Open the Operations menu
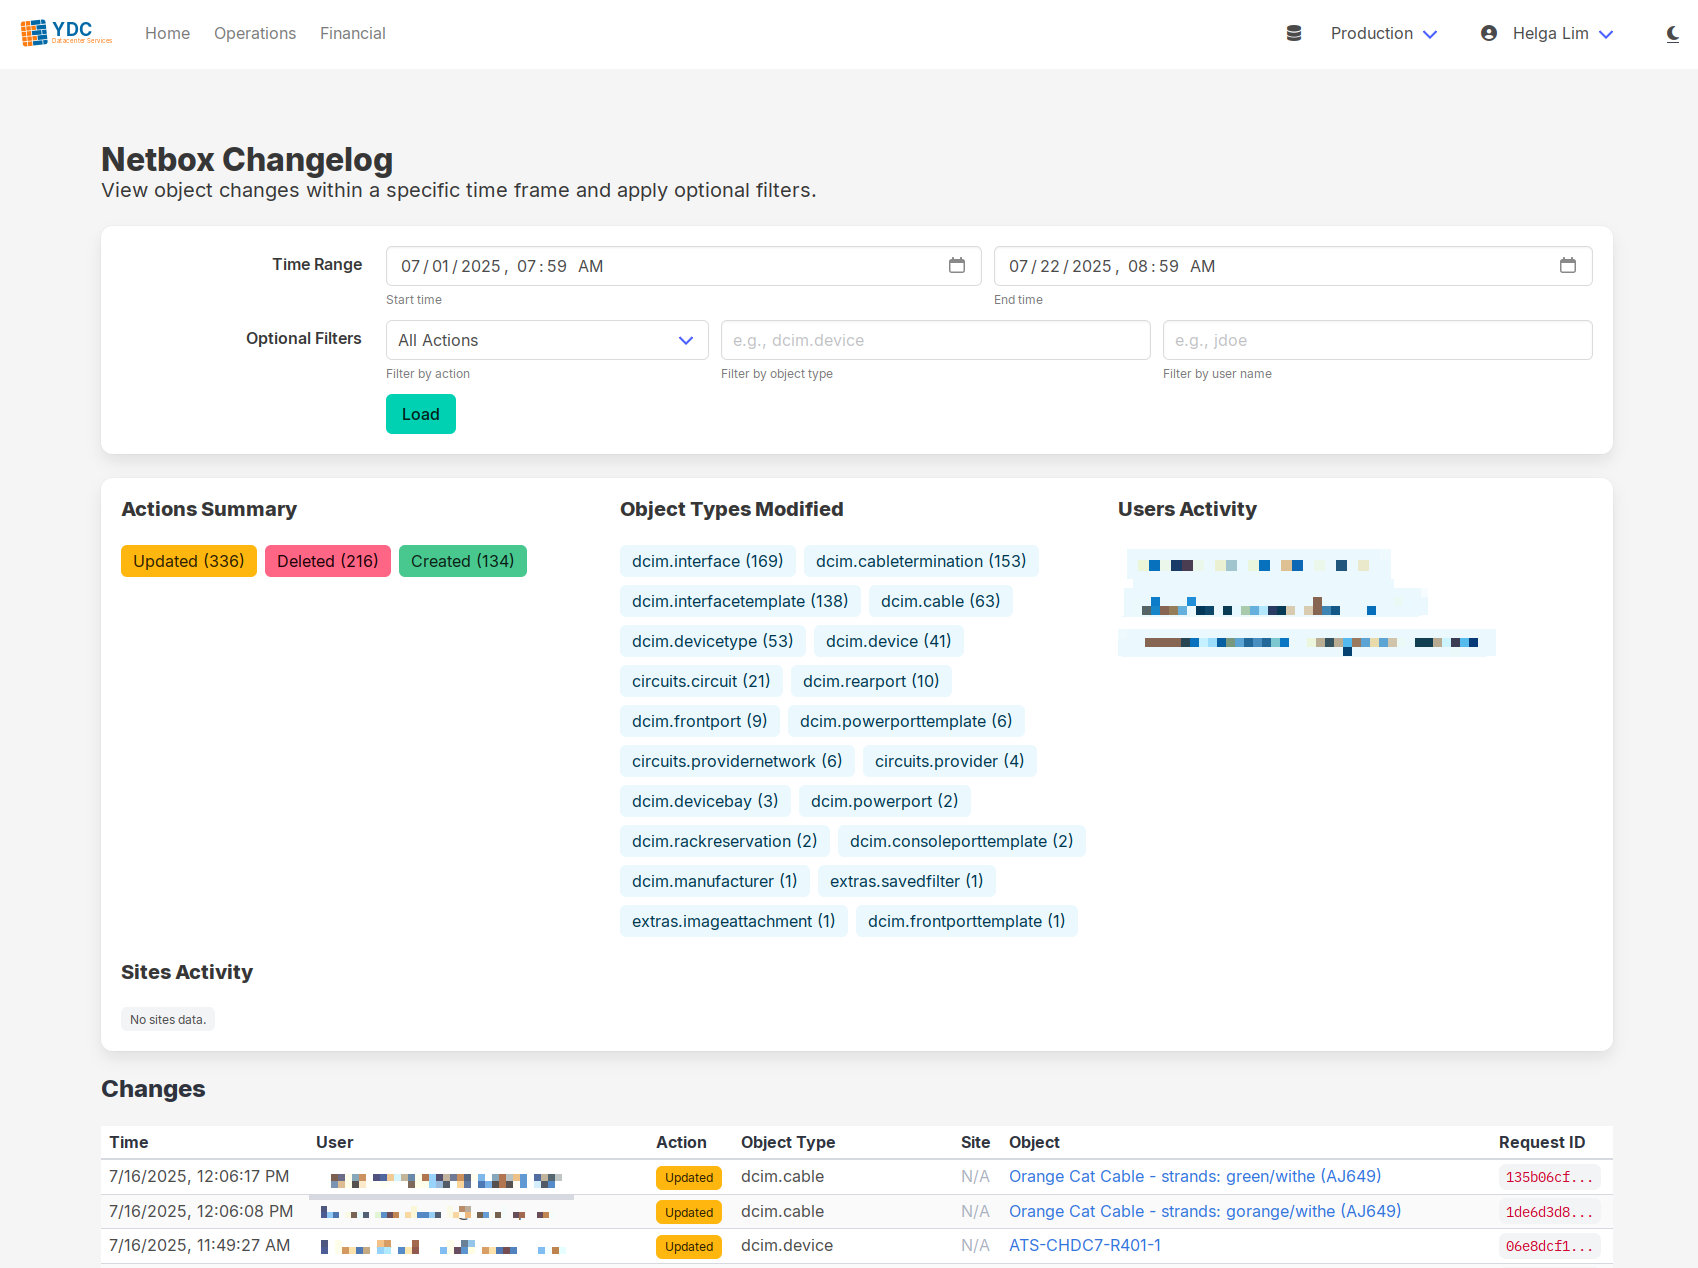Screen dimensions: 1698x1268 (x=255, y=33)
